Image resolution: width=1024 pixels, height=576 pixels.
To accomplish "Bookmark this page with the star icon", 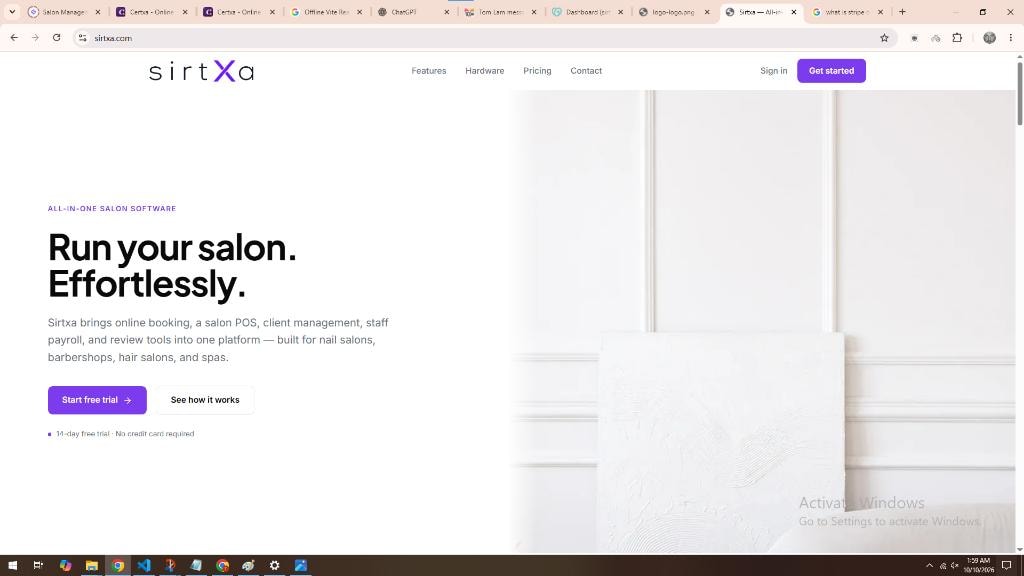I will tap(884, 38).
